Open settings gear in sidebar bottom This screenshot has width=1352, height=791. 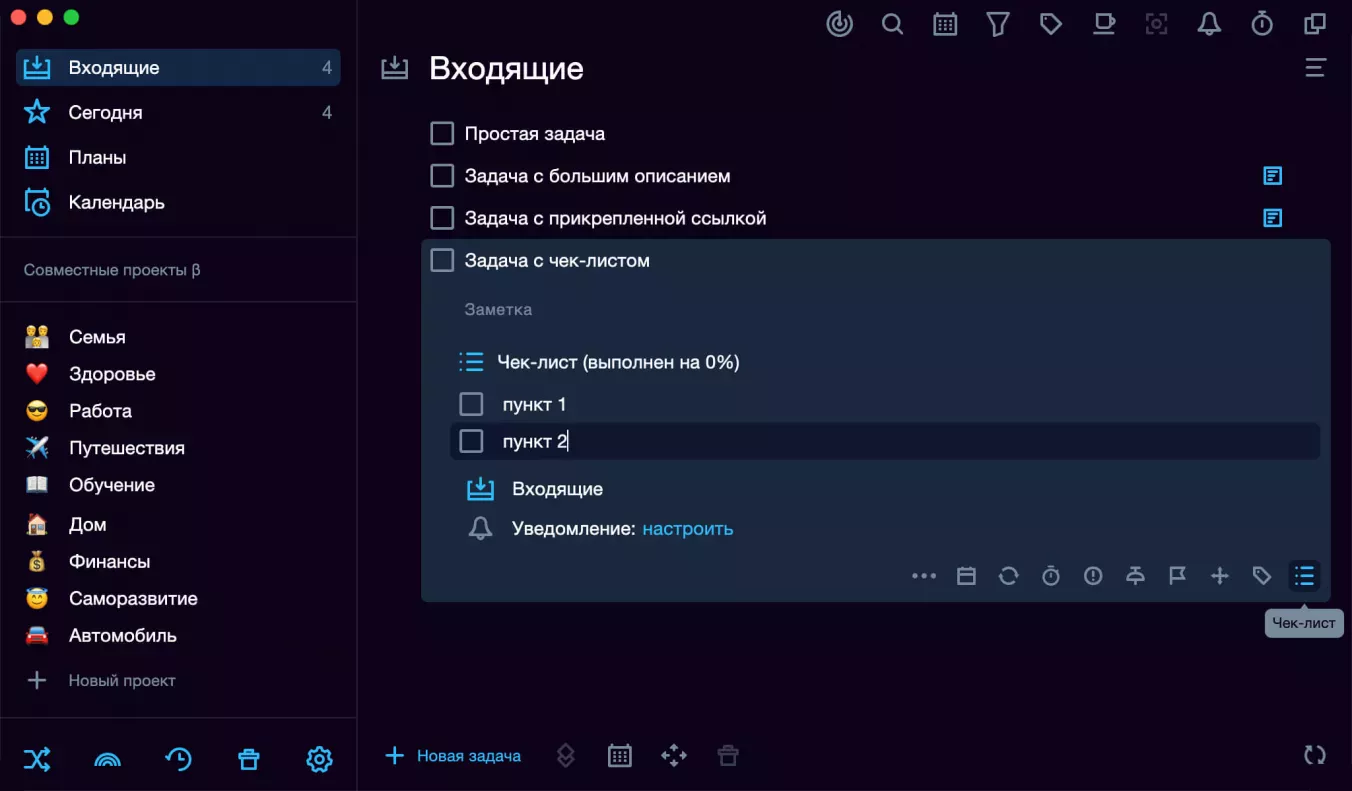pos(319,759)
